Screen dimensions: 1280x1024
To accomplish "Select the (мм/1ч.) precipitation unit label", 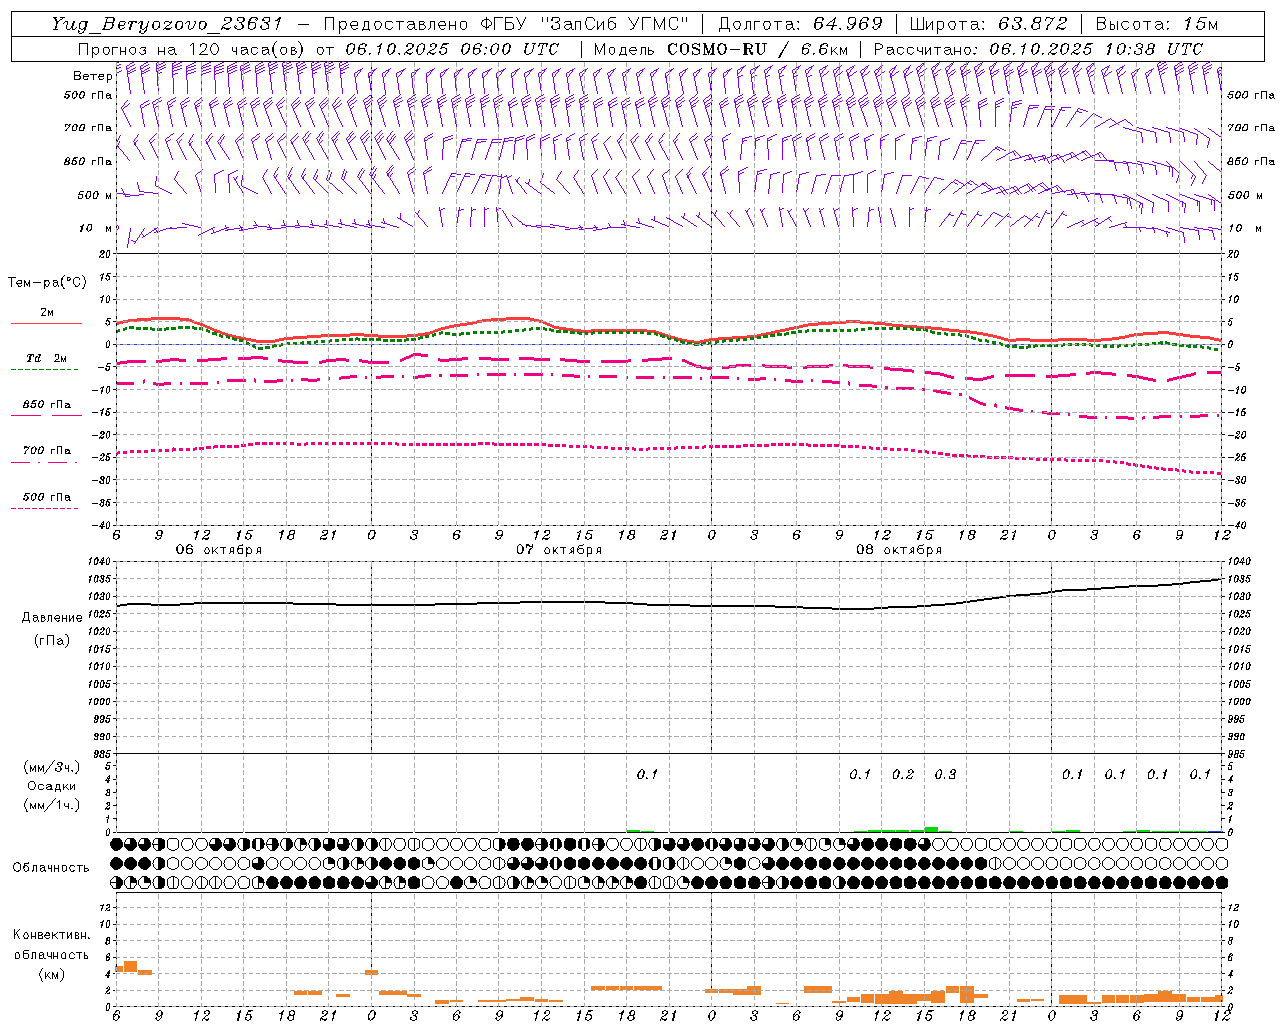I will (x=52, y=805).
